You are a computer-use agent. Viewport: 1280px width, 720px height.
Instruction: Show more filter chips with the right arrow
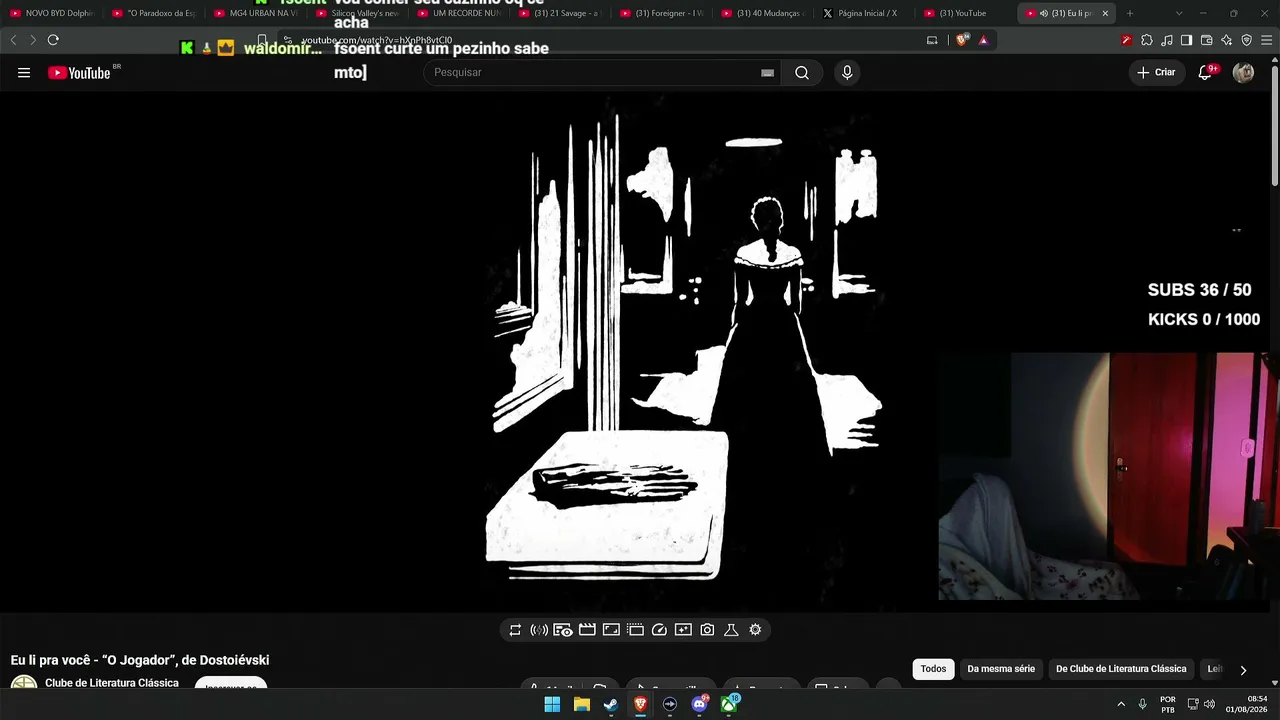click(x=1243, y=670)
